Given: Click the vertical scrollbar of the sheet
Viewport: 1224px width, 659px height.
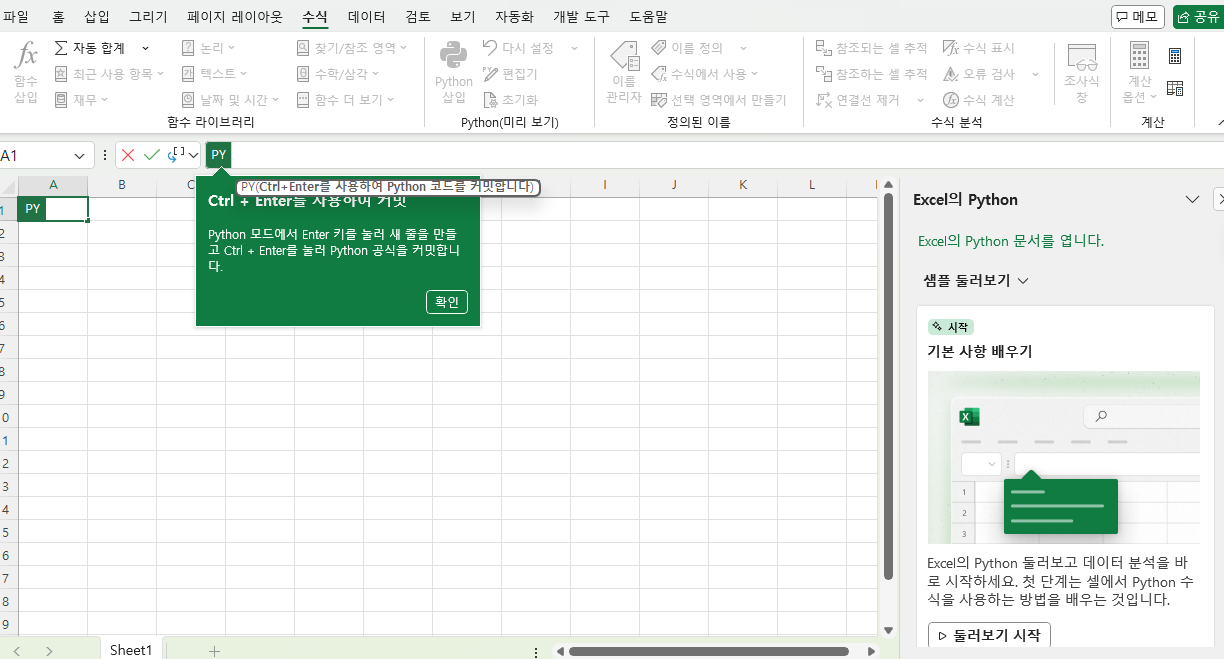Looking at the screenshot, I should tap(889, 386).
